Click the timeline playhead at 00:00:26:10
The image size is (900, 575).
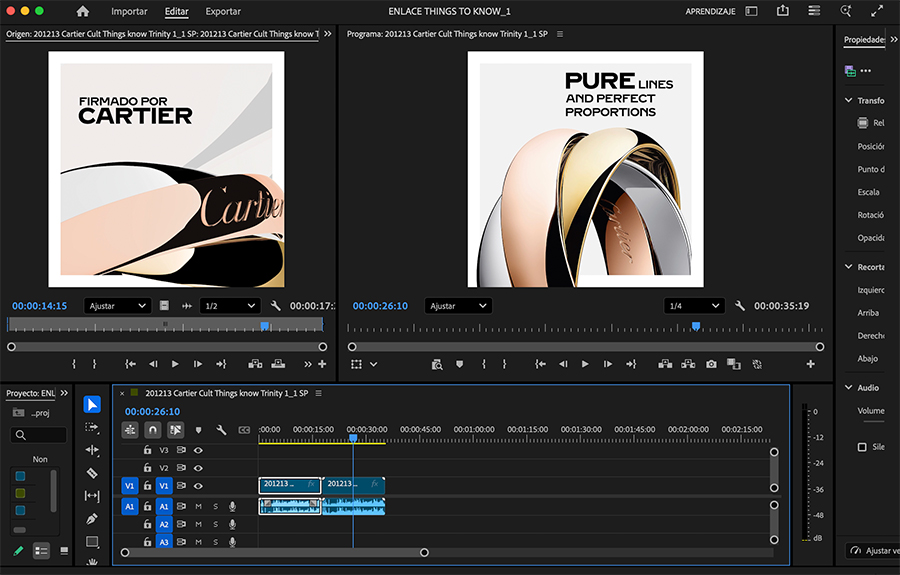[353, 438]
